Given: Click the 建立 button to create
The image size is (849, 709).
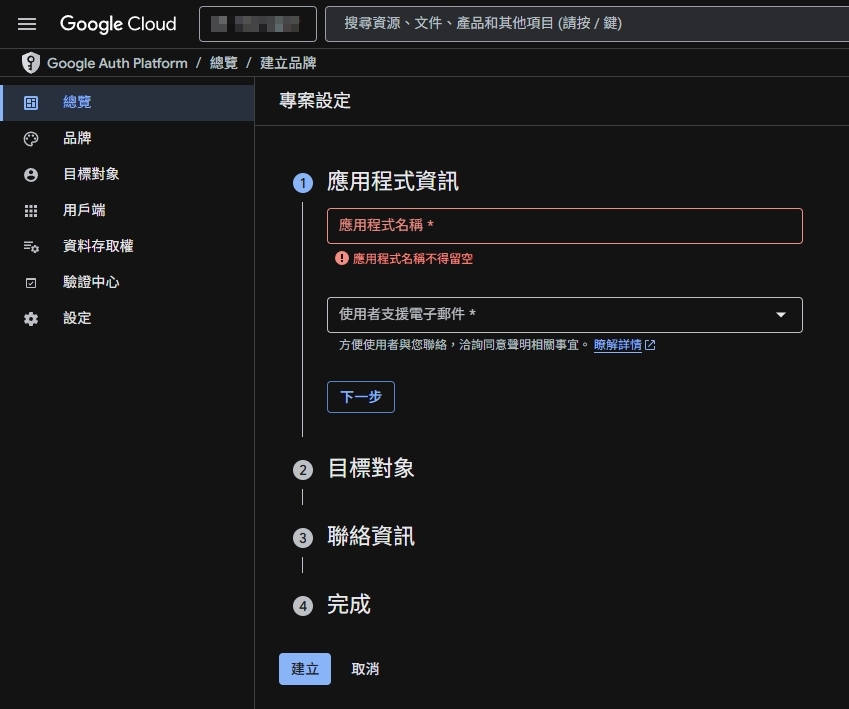Looking at the screenshot, I should 304,669.
